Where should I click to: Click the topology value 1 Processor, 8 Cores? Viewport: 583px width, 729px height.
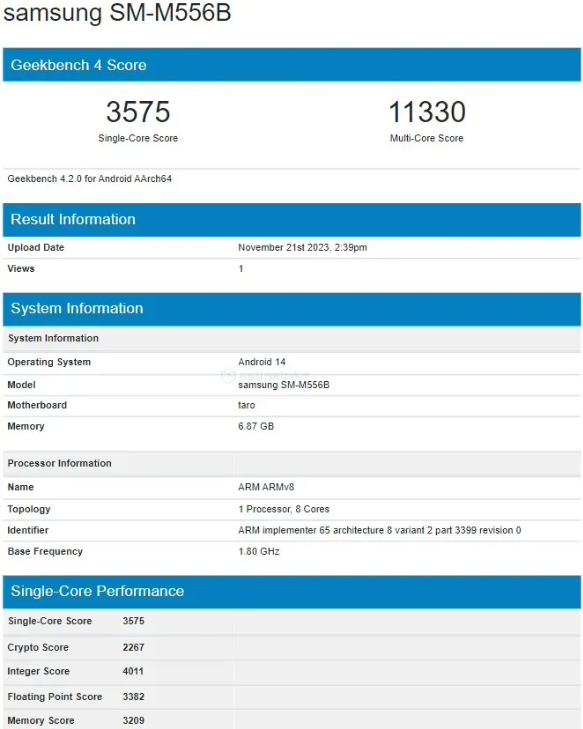[284, 509]
